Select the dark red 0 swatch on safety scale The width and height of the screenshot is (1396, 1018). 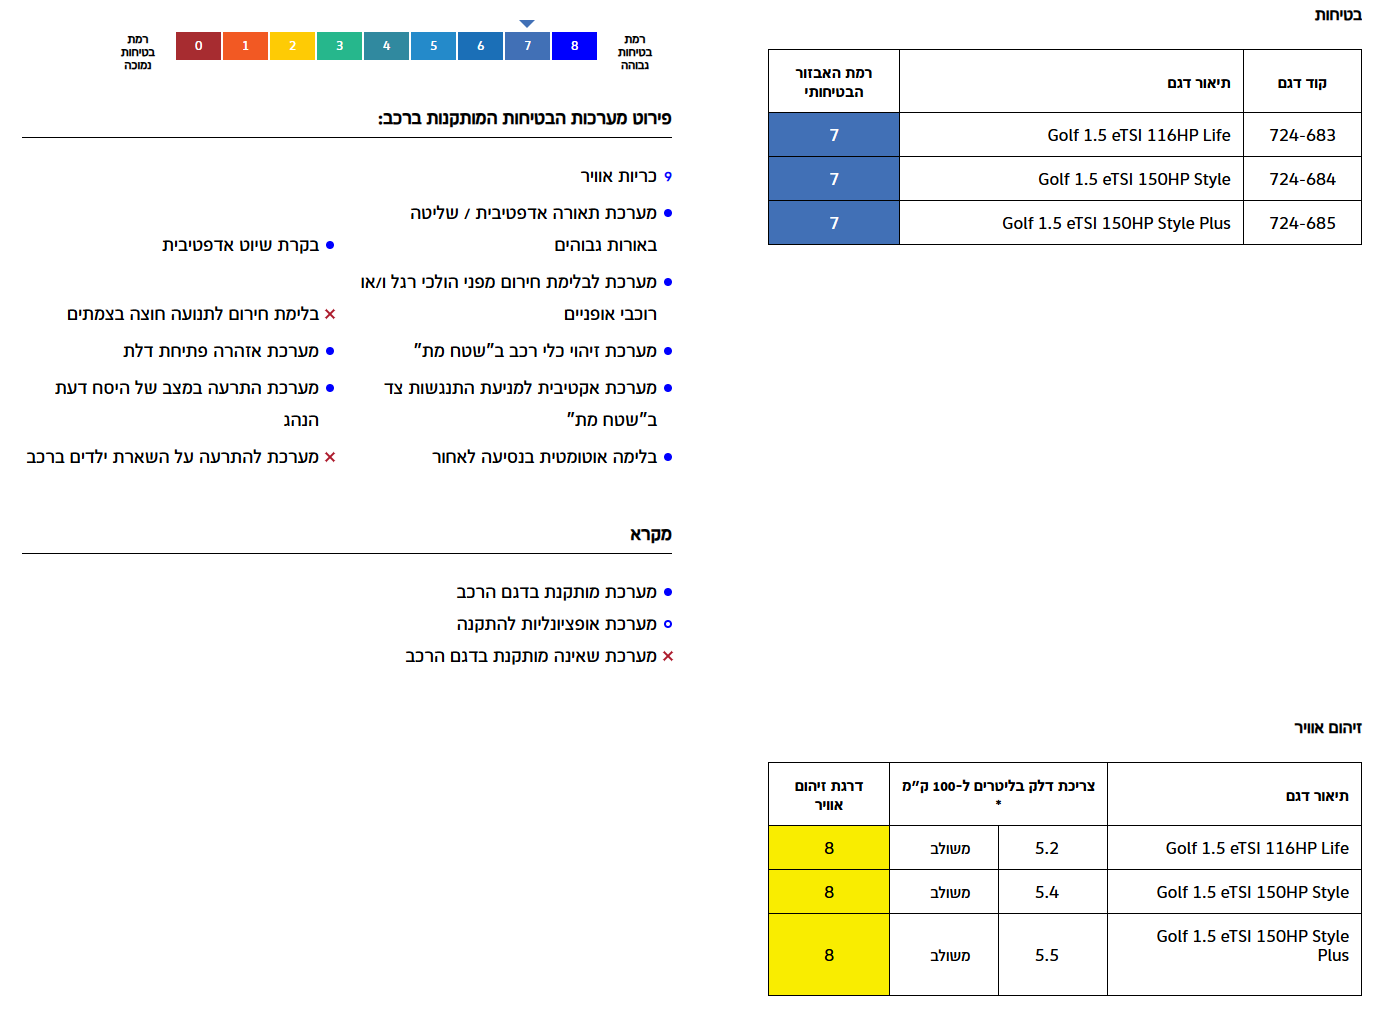(198, 46)
